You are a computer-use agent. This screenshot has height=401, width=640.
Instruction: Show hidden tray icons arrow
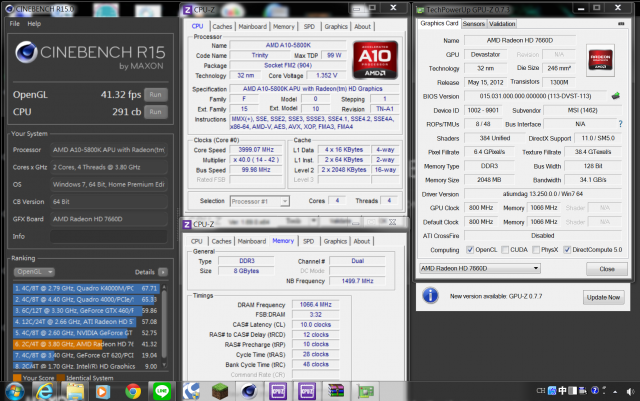coord(615,392)
